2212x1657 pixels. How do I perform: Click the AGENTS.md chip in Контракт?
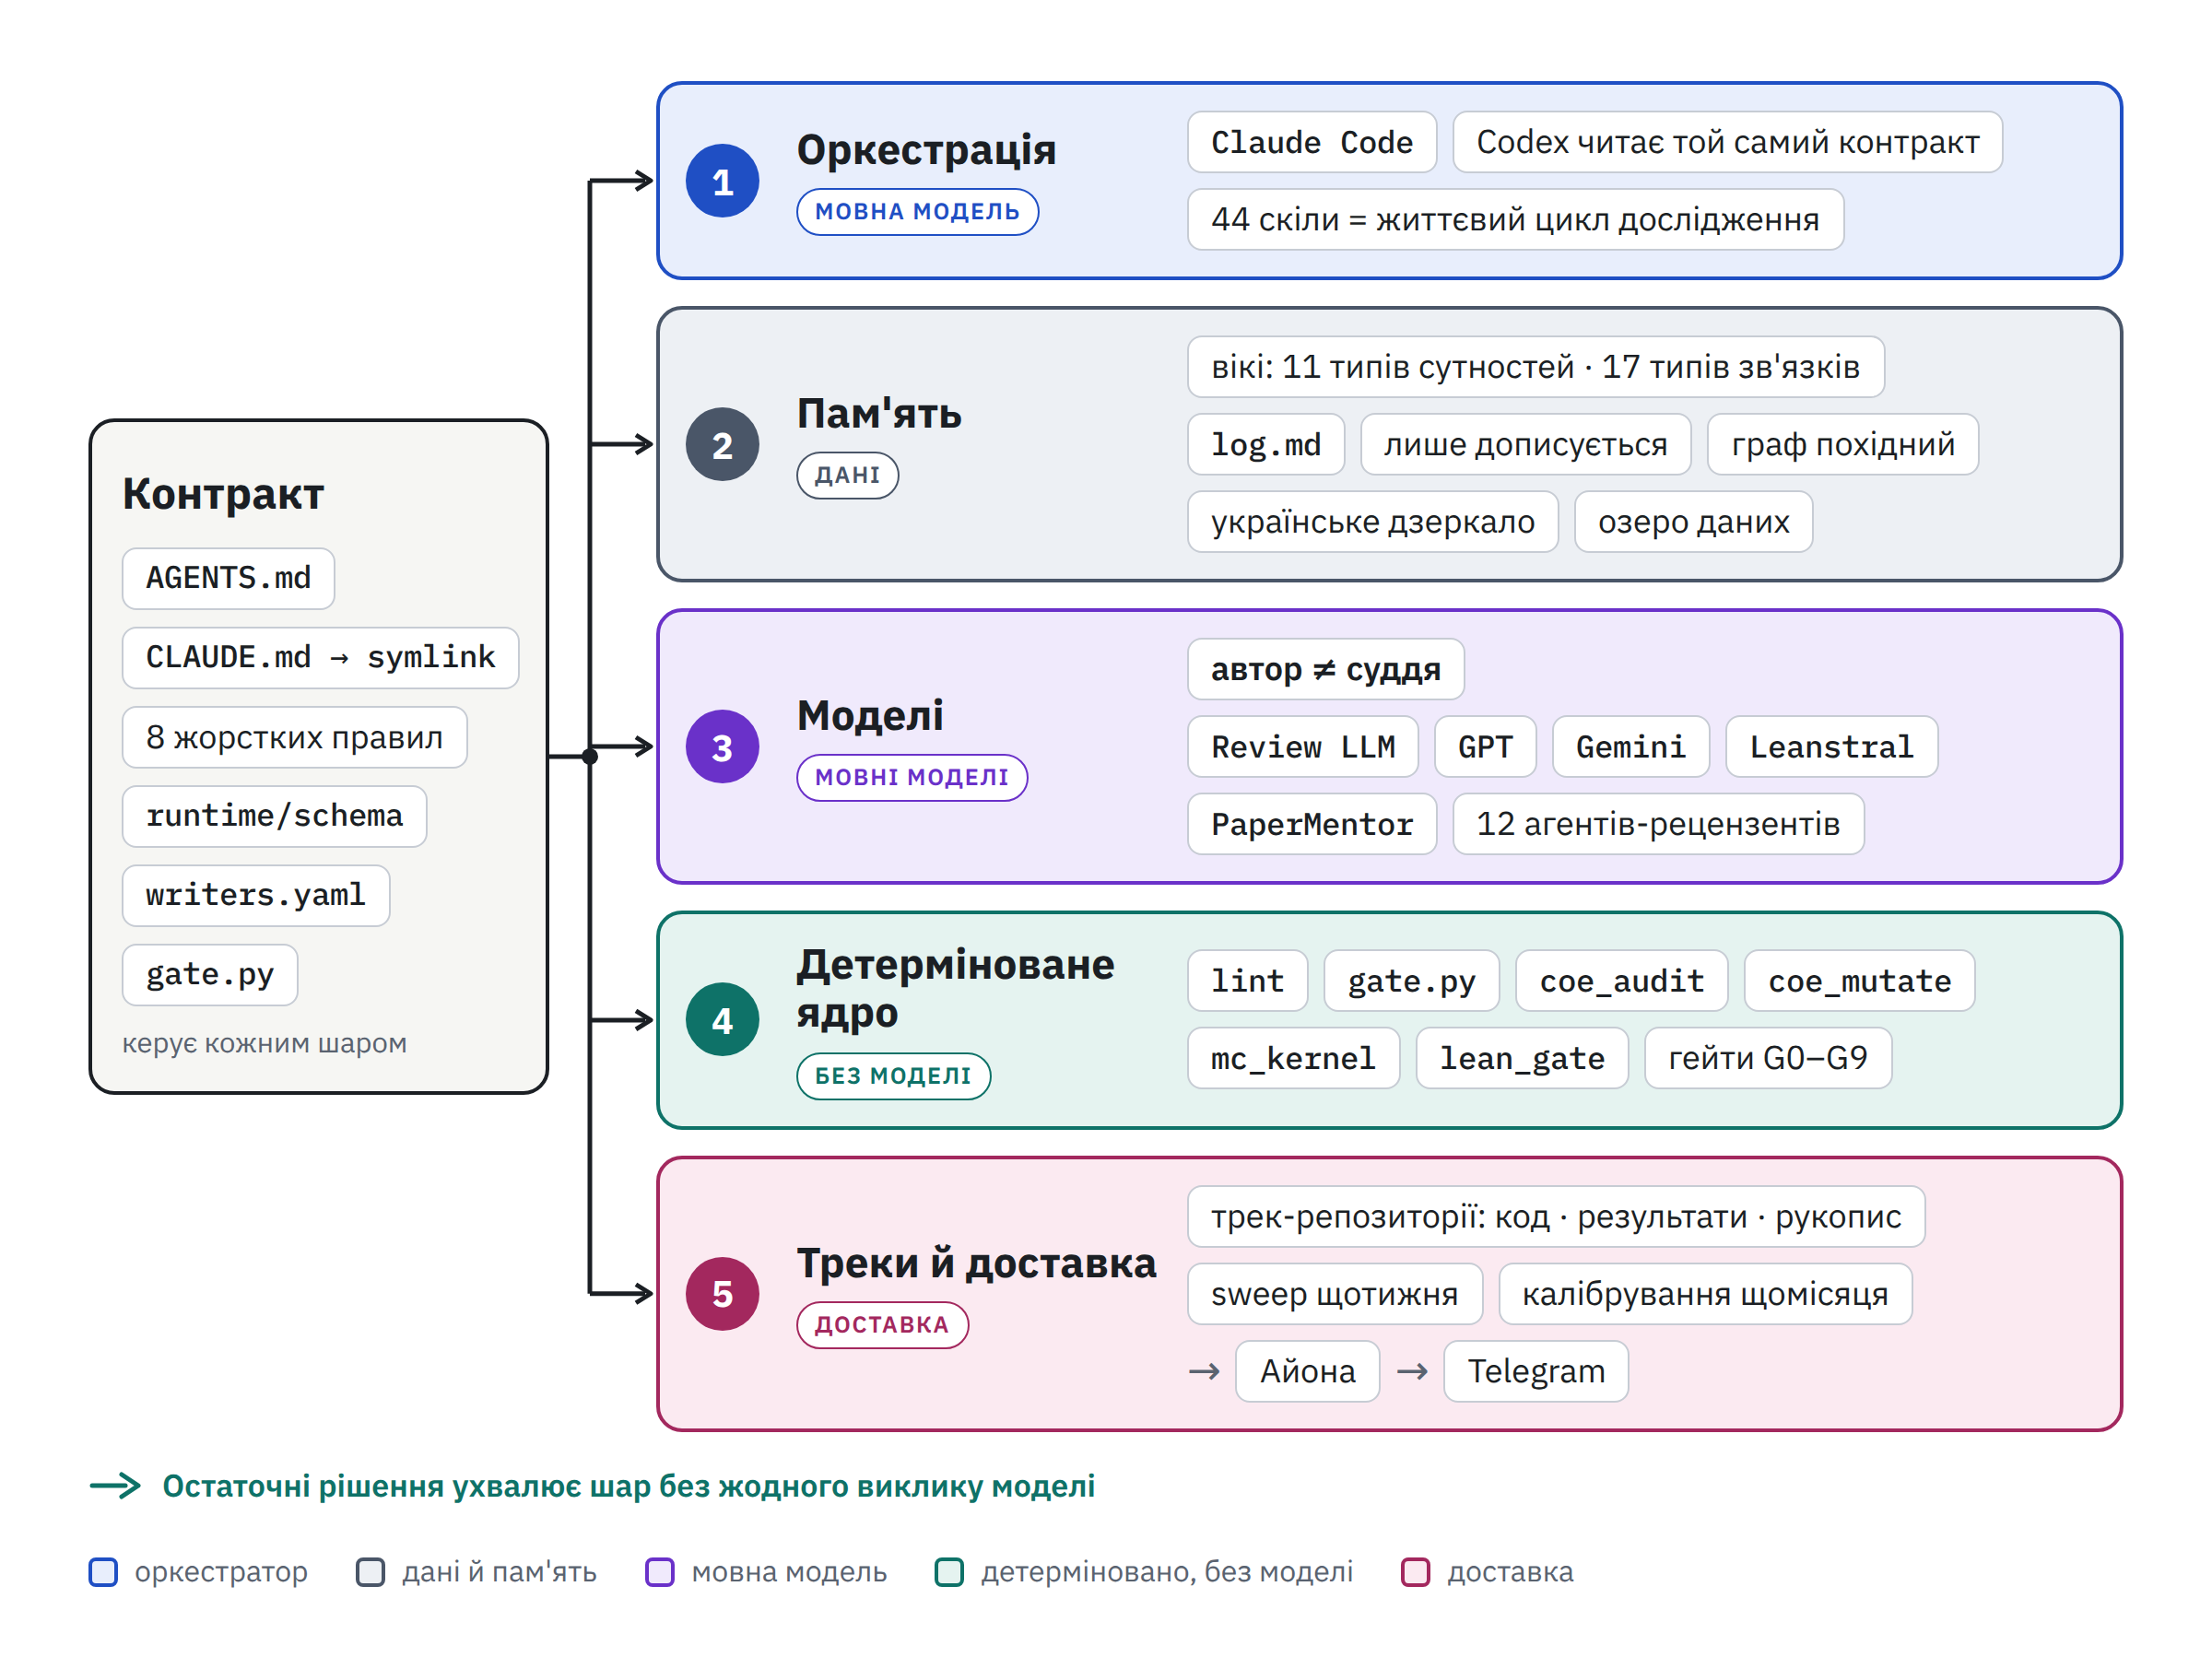(x=228, y=578)
